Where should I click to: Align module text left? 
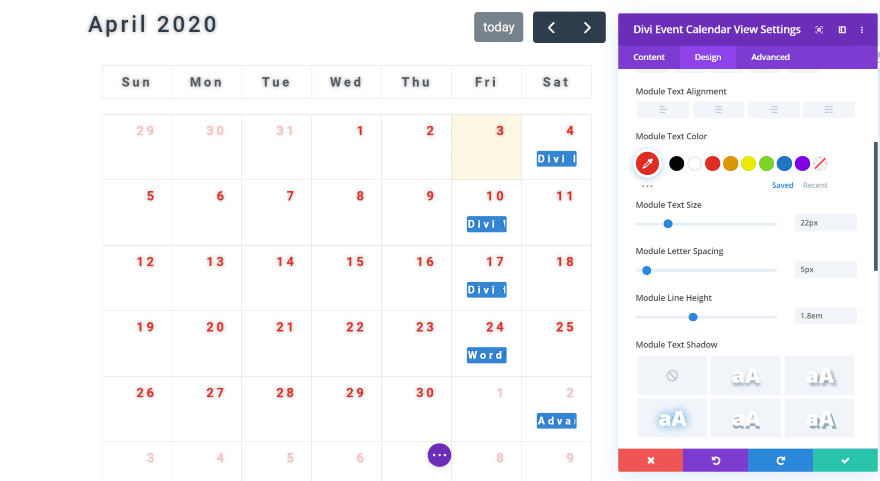point(662,109)
